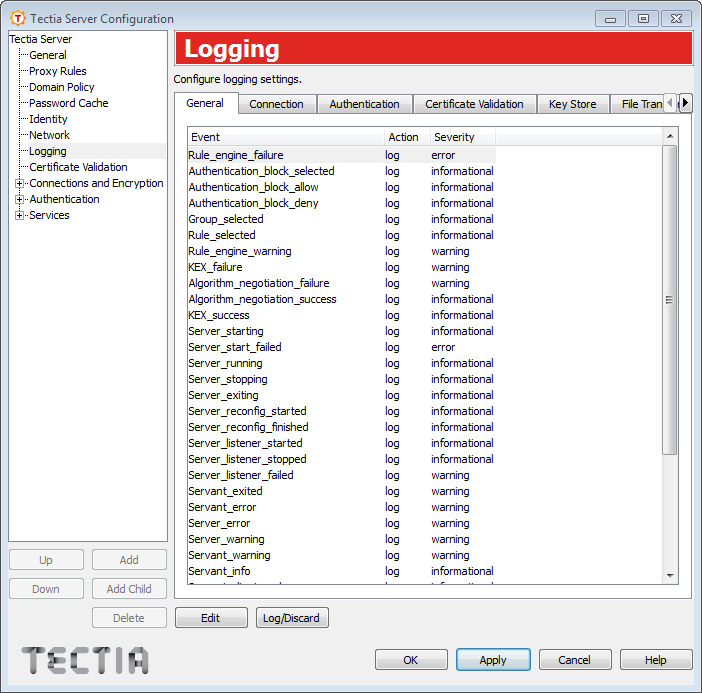
Task: Click the event list scrollbar thumb
Action: point(669,300)
